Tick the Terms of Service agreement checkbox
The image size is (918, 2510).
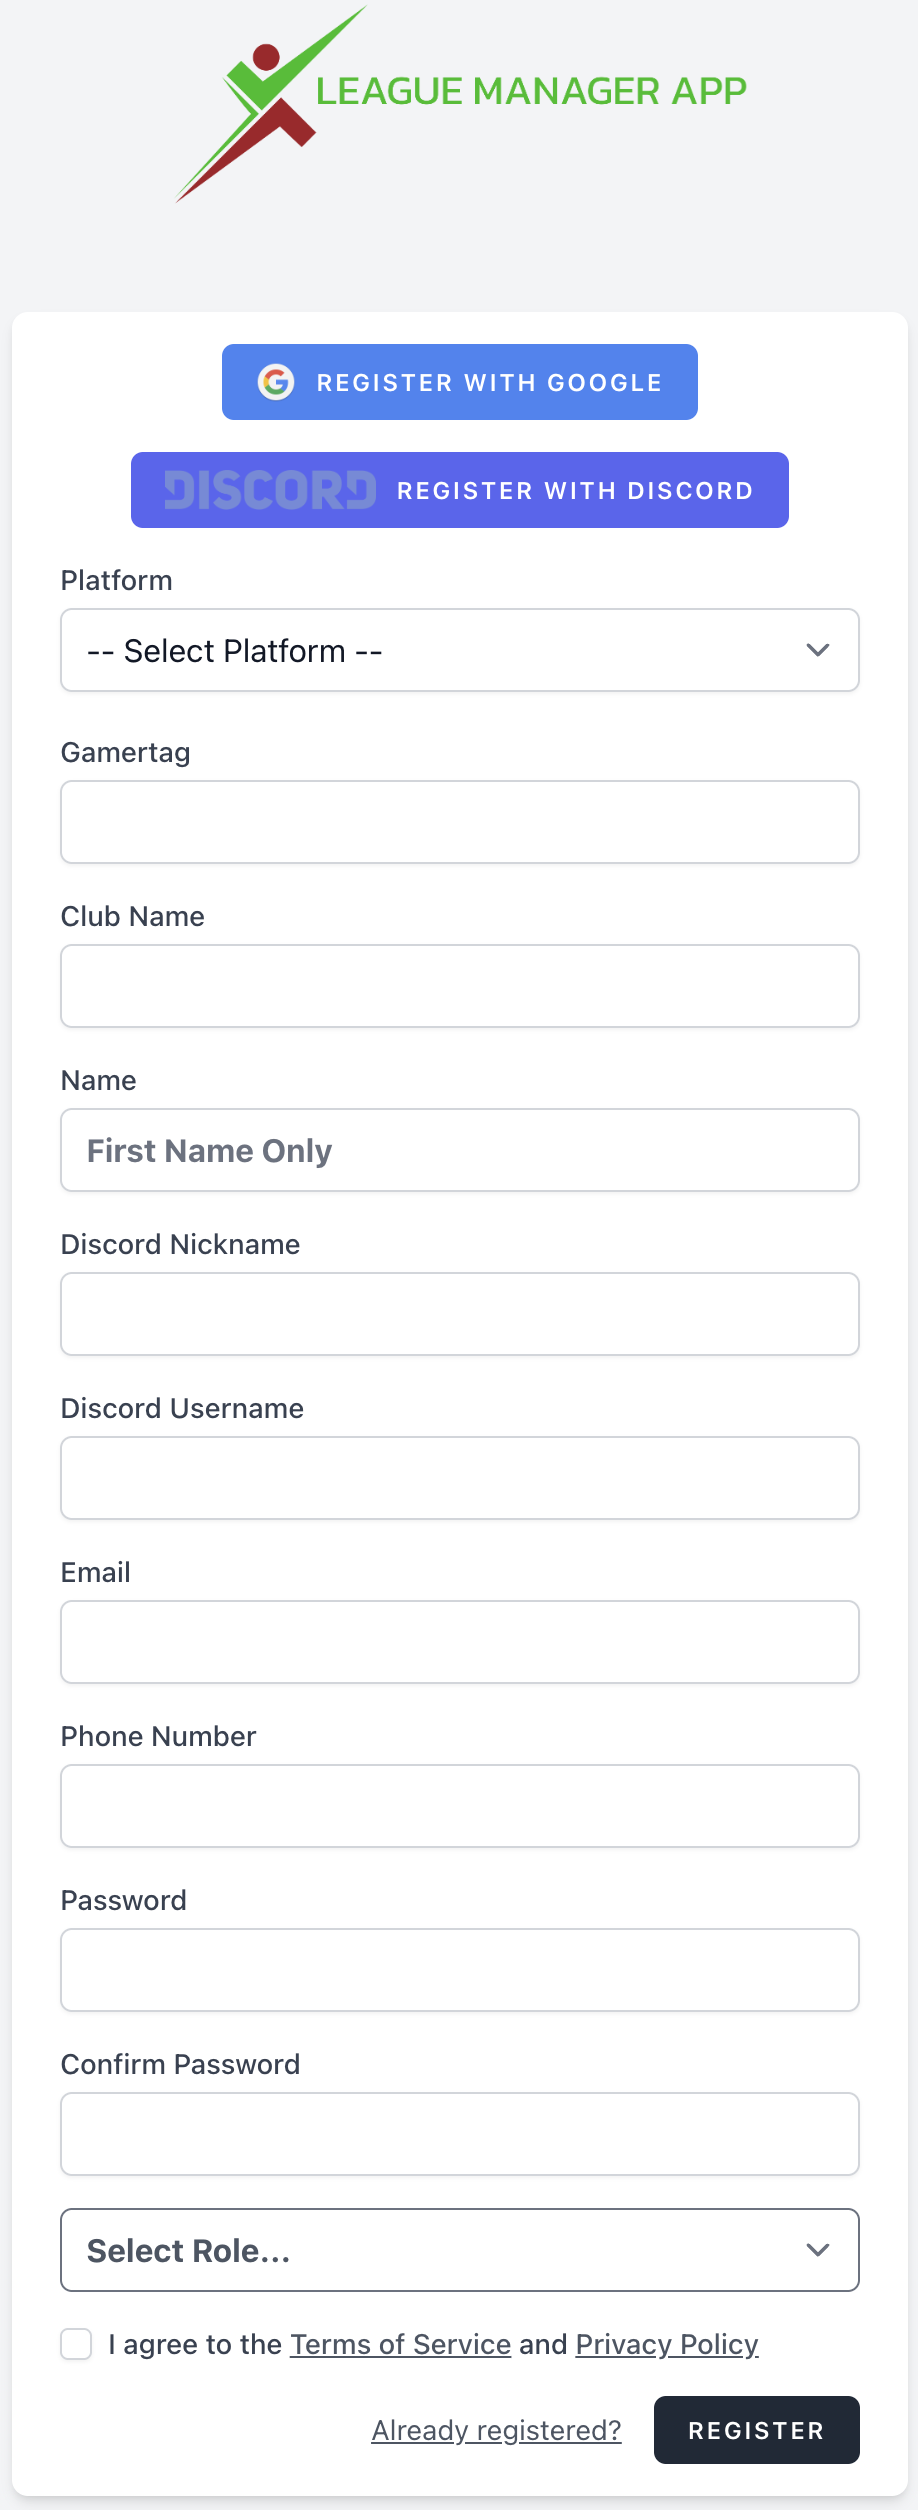[76, 2344]
